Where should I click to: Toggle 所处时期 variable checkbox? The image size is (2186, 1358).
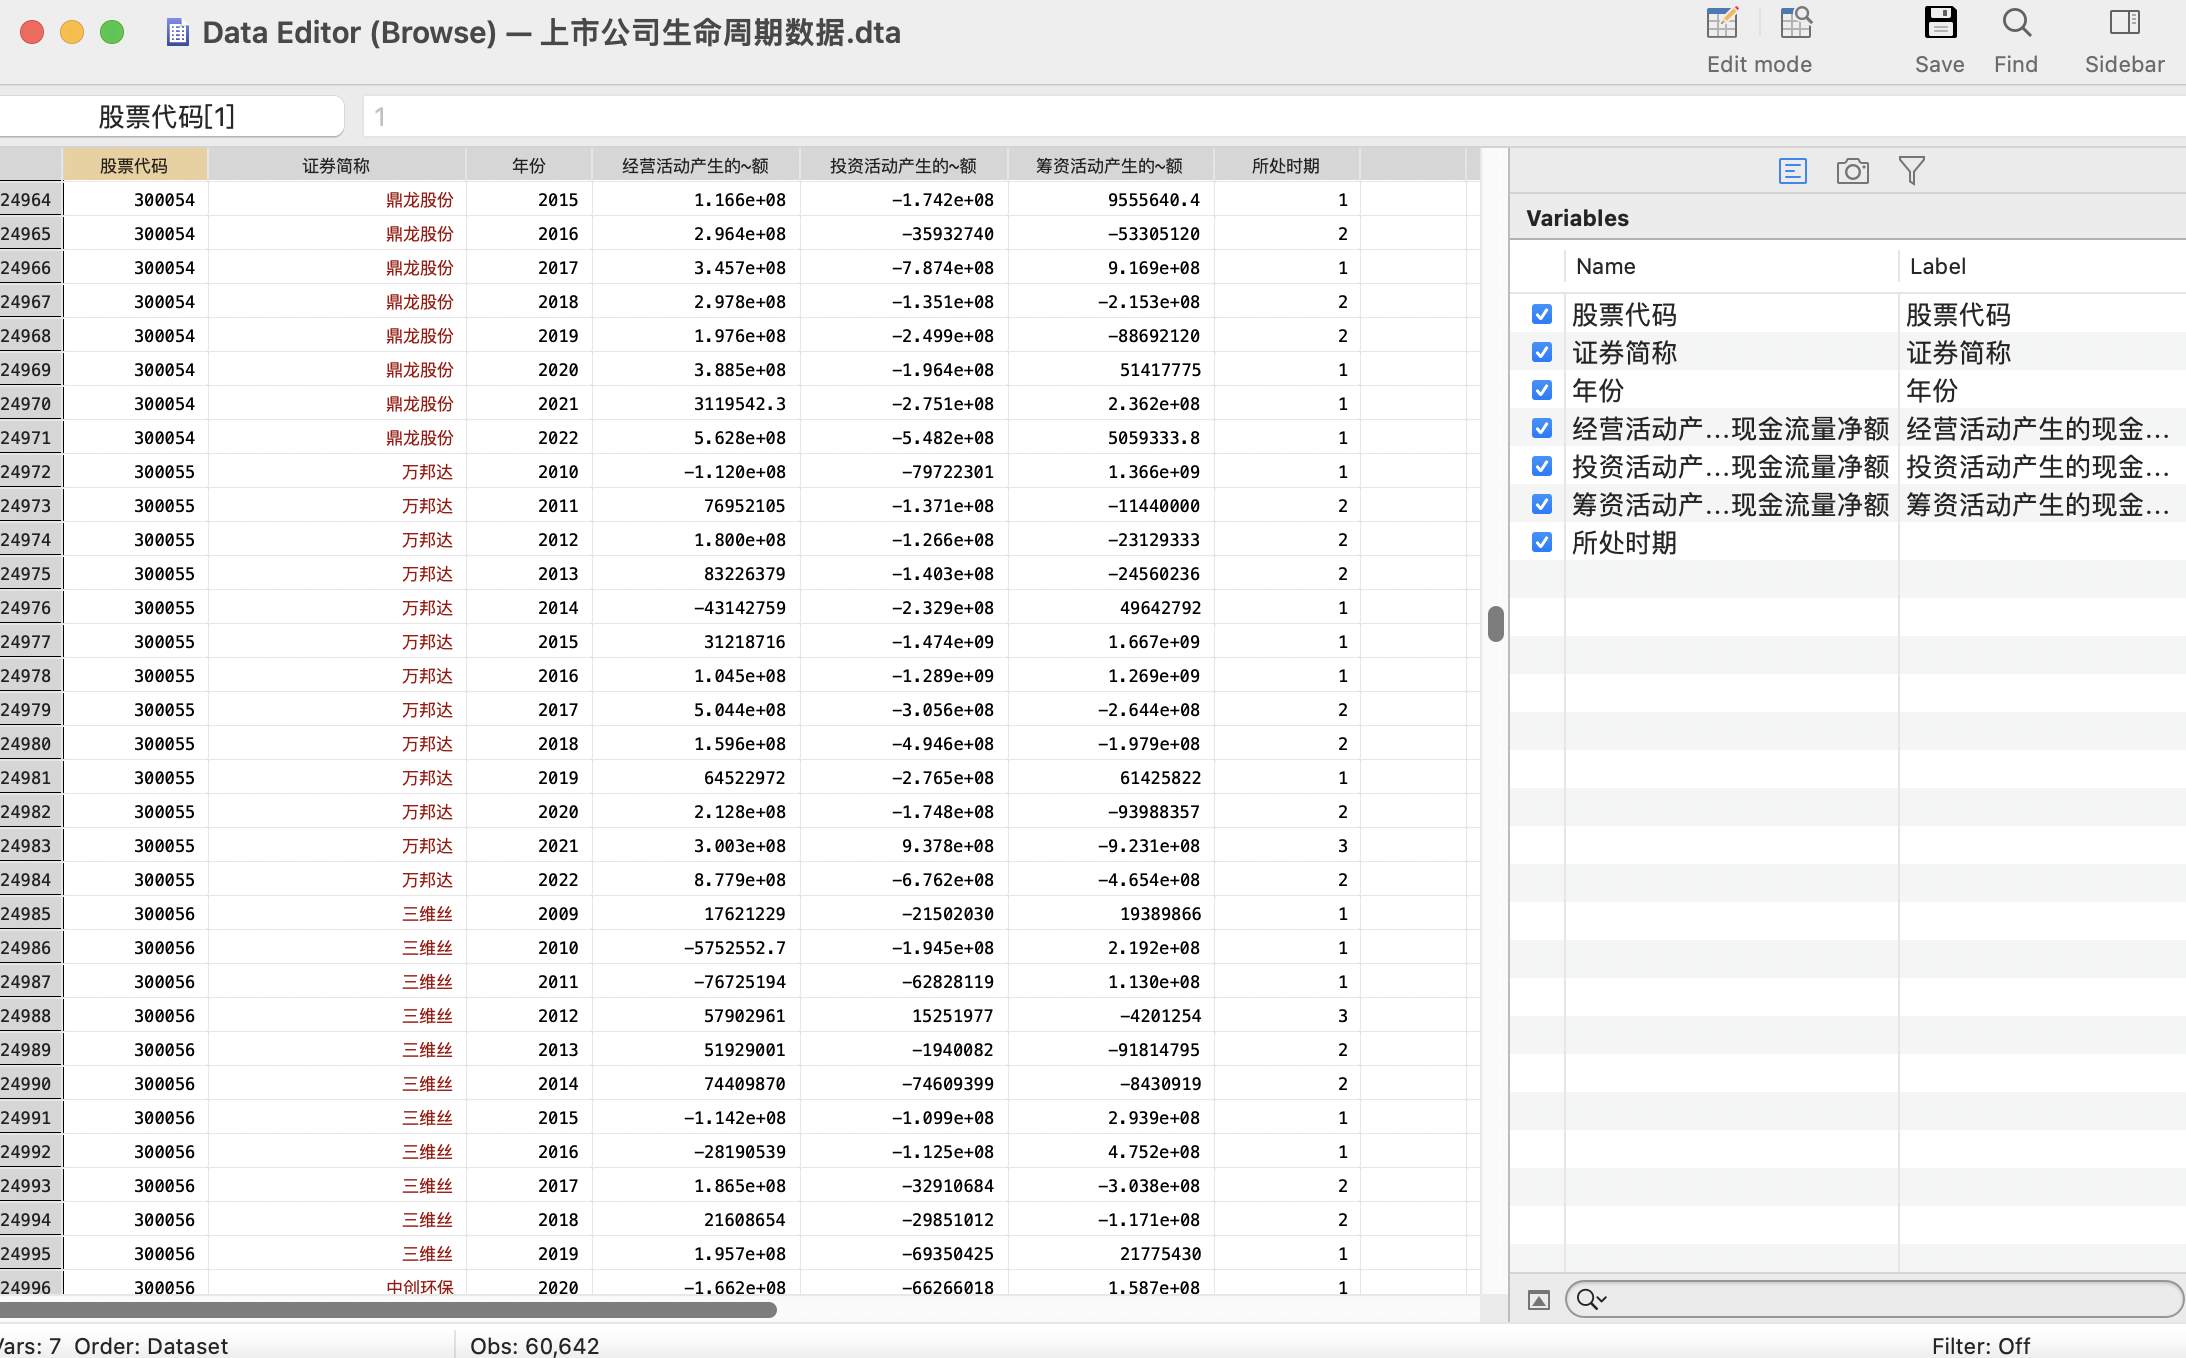point(1542,543)
